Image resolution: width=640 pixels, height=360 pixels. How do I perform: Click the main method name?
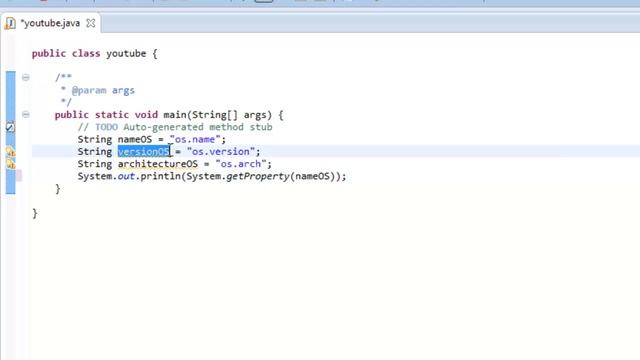click(x=175, y=115)
